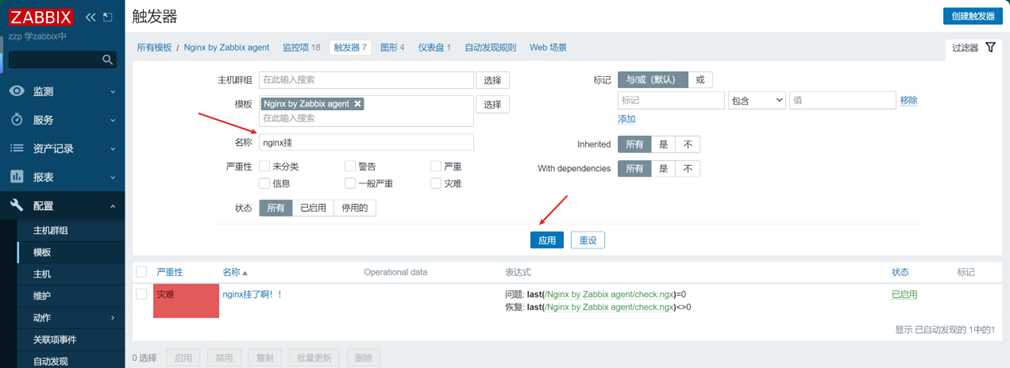Expand the 报表 menu
Image resolution: width=1010 pixels, height=368 pixels.
tap(113, 177)
